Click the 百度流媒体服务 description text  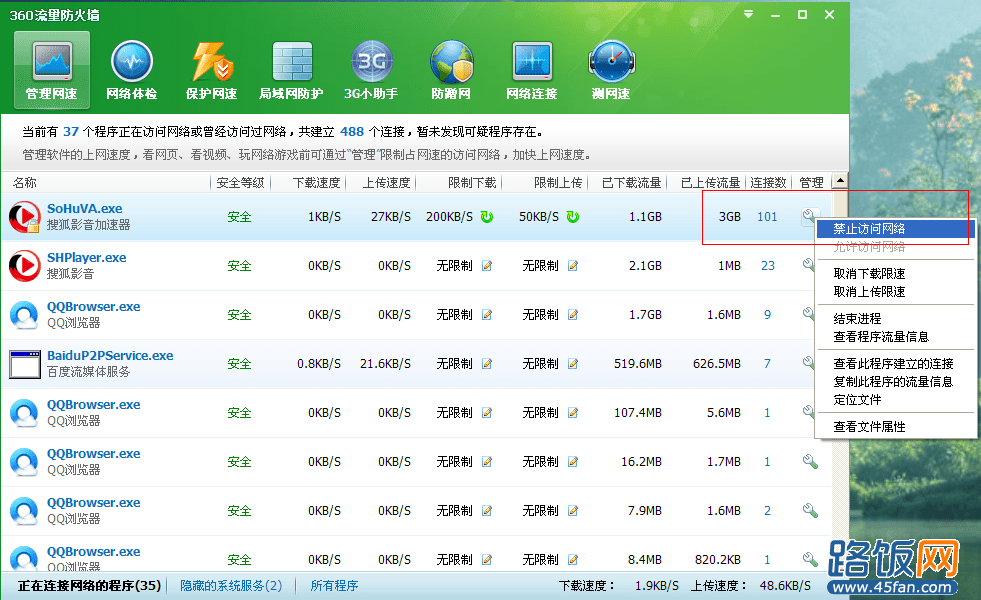(88, 372)
